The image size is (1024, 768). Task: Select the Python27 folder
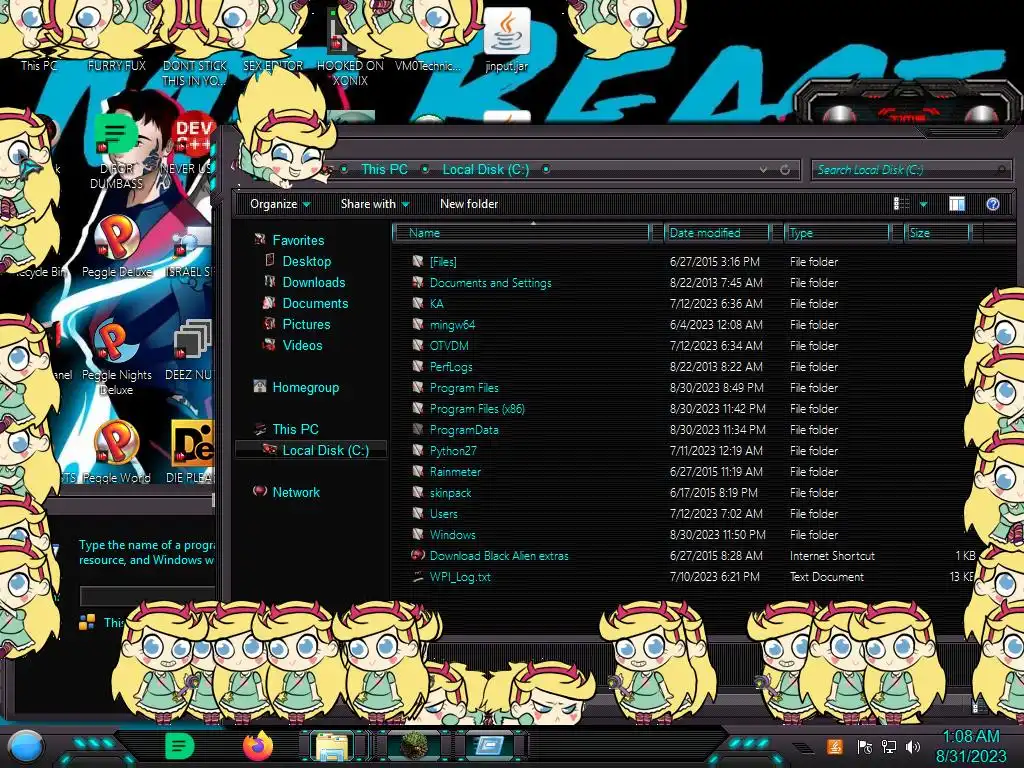click(453, 451)
